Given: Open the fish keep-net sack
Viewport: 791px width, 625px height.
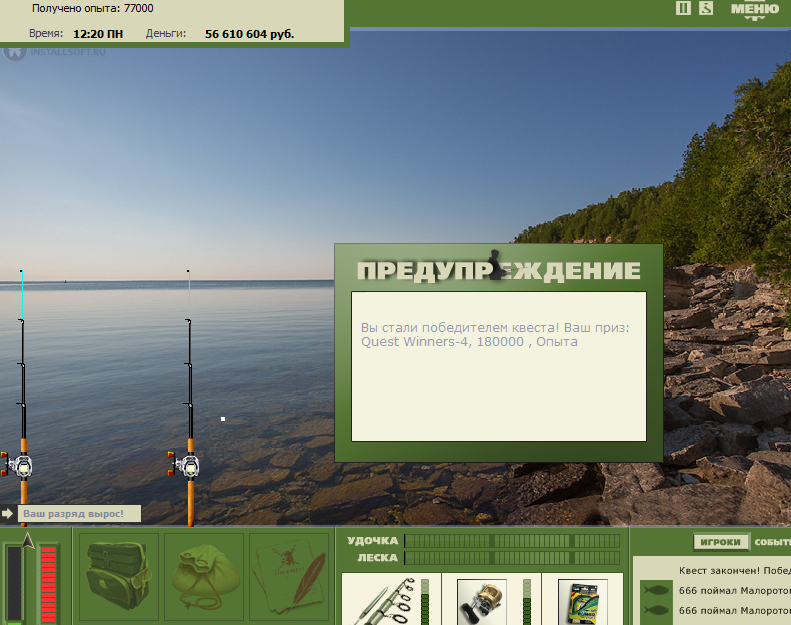Looking at the screenshot, I should click(x=204, y=577).
